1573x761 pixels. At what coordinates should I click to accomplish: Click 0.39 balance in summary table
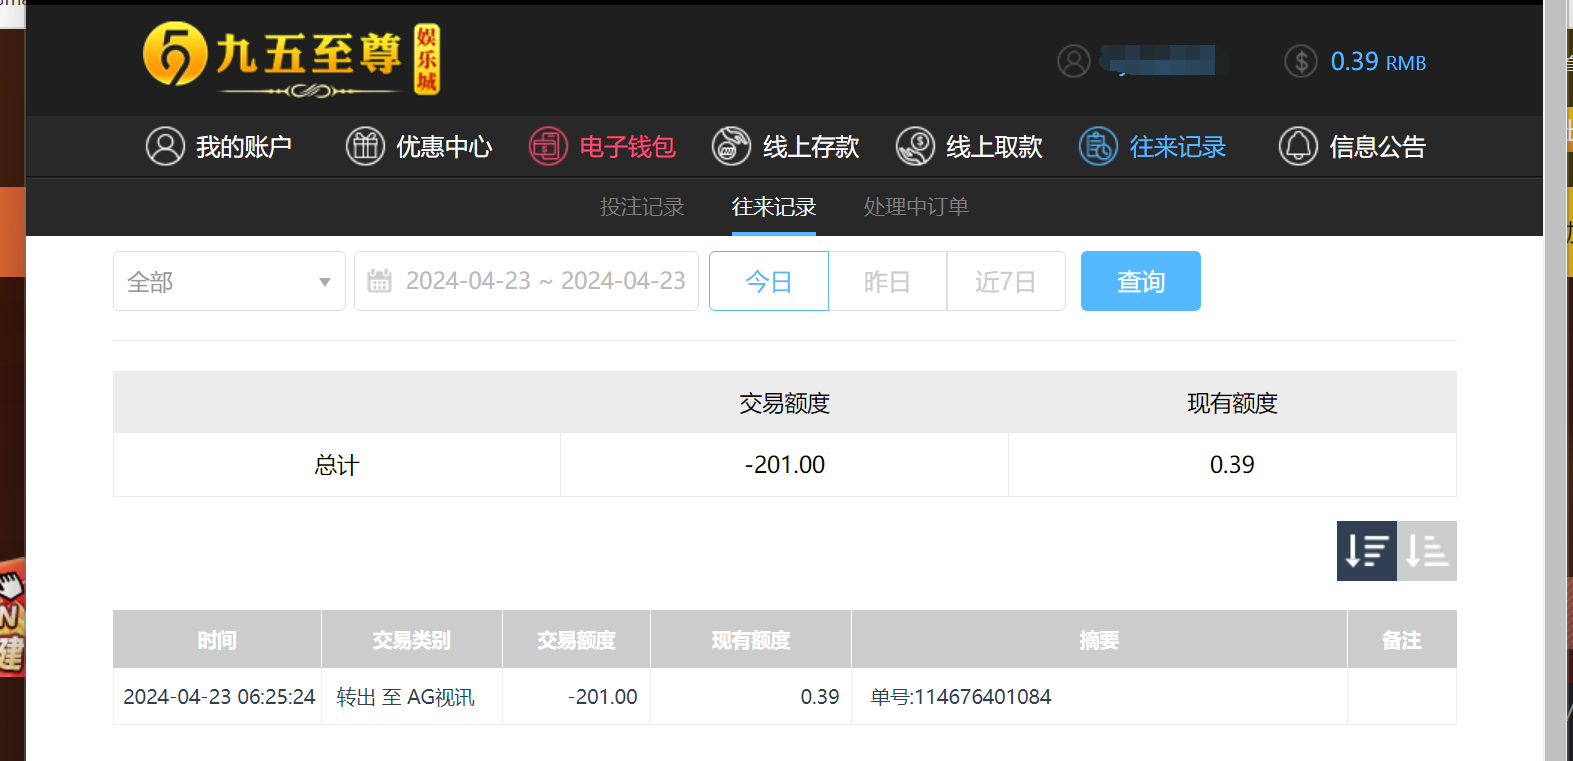pos(1232,465)
